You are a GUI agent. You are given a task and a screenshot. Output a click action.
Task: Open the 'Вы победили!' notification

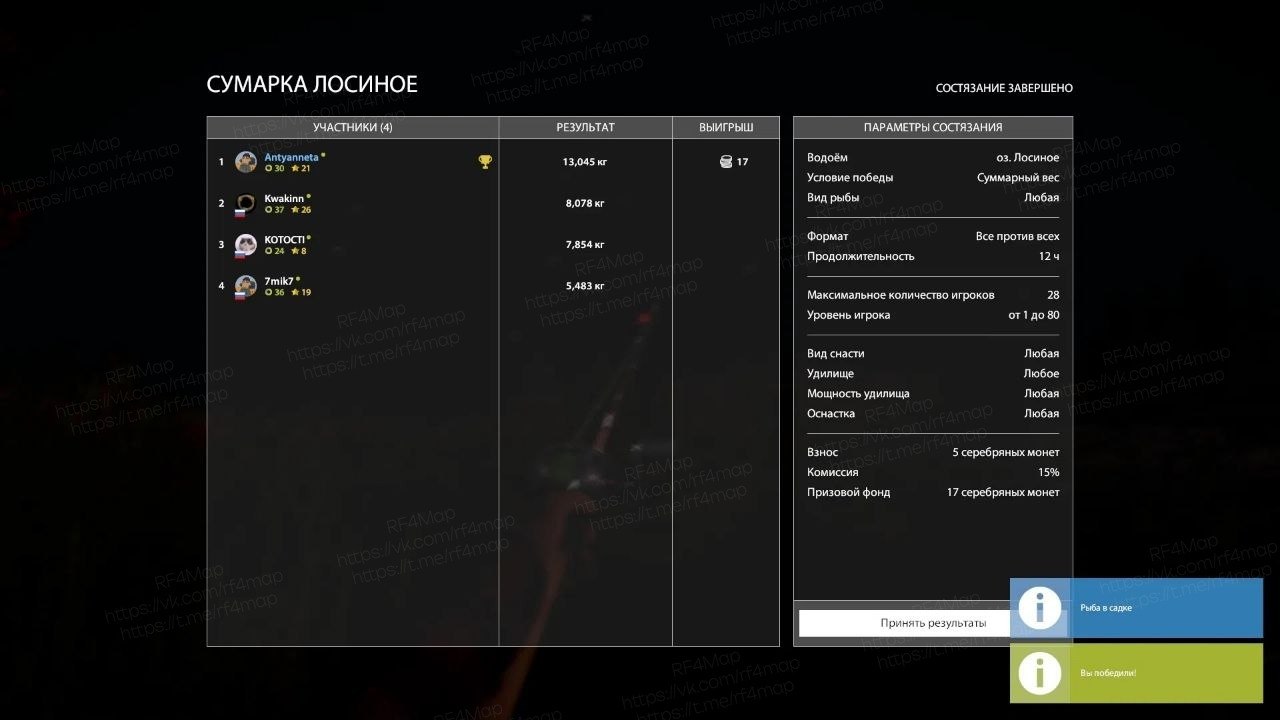click(1136, 673)
